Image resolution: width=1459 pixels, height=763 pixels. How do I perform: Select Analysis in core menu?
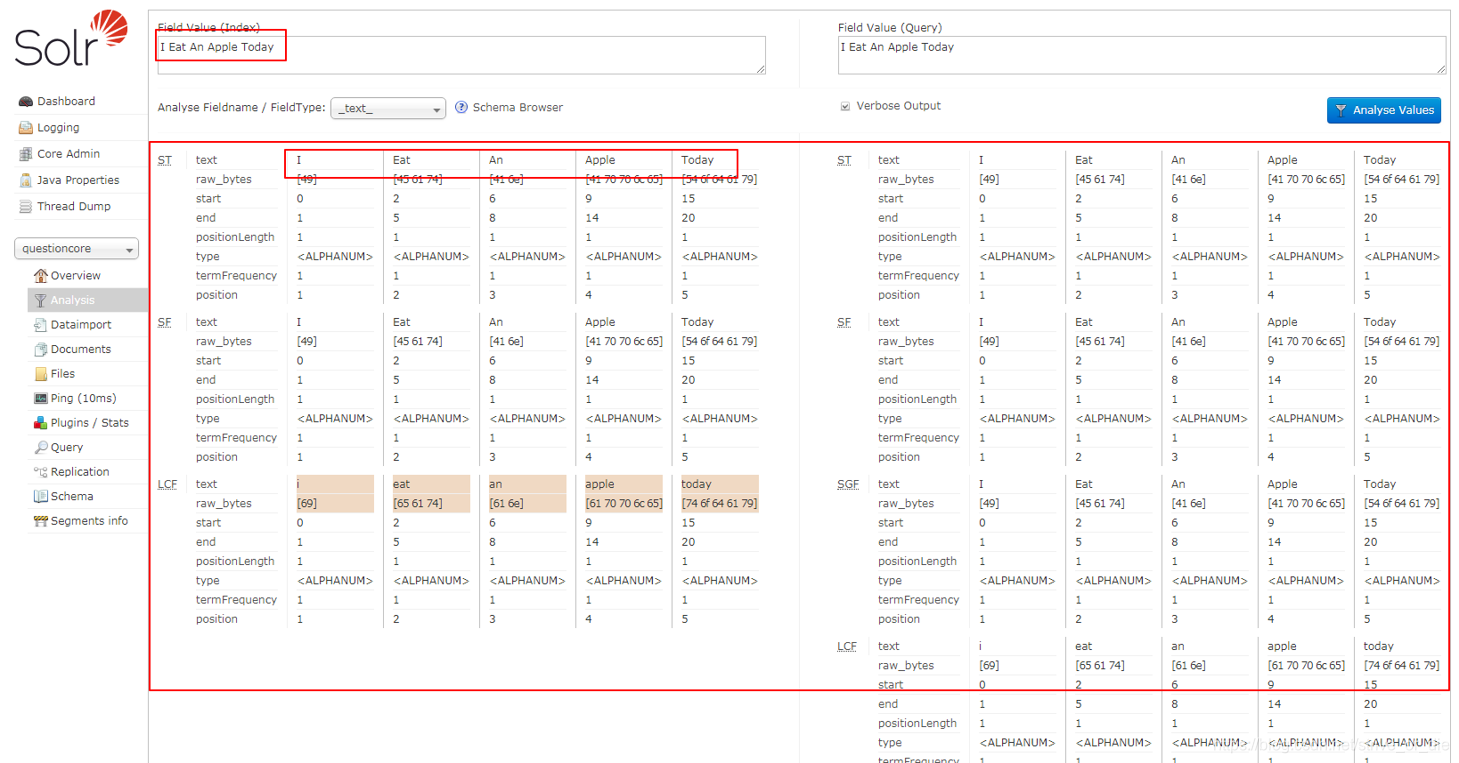point(73,300)
